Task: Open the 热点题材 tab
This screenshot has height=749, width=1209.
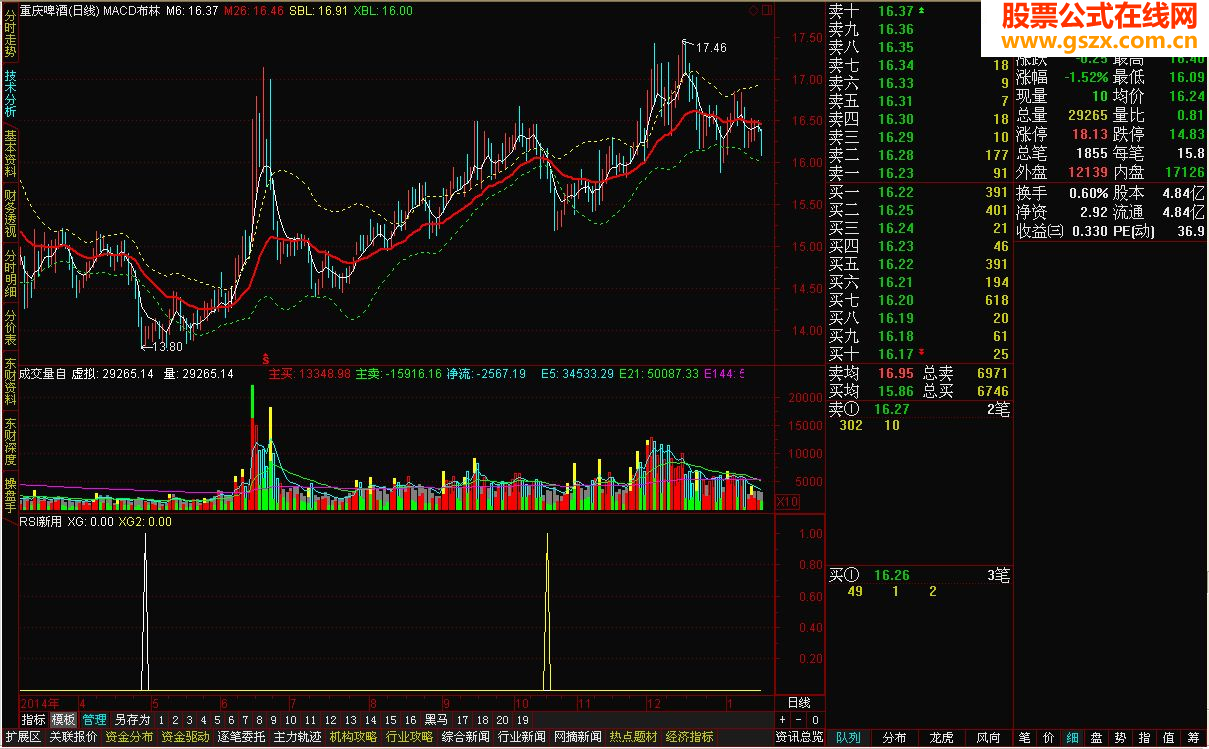Action: coord(633,737)
